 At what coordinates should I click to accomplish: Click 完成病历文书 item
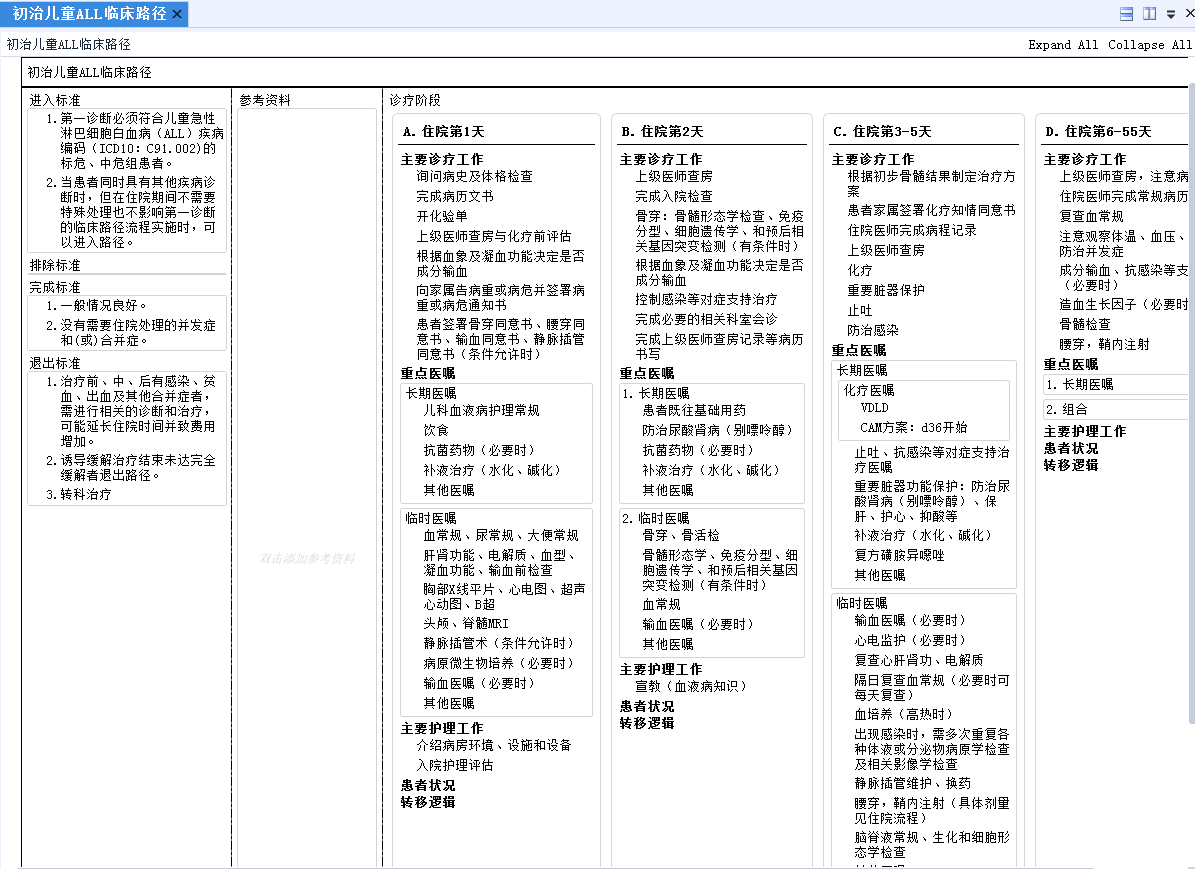(x=455, y=196)
